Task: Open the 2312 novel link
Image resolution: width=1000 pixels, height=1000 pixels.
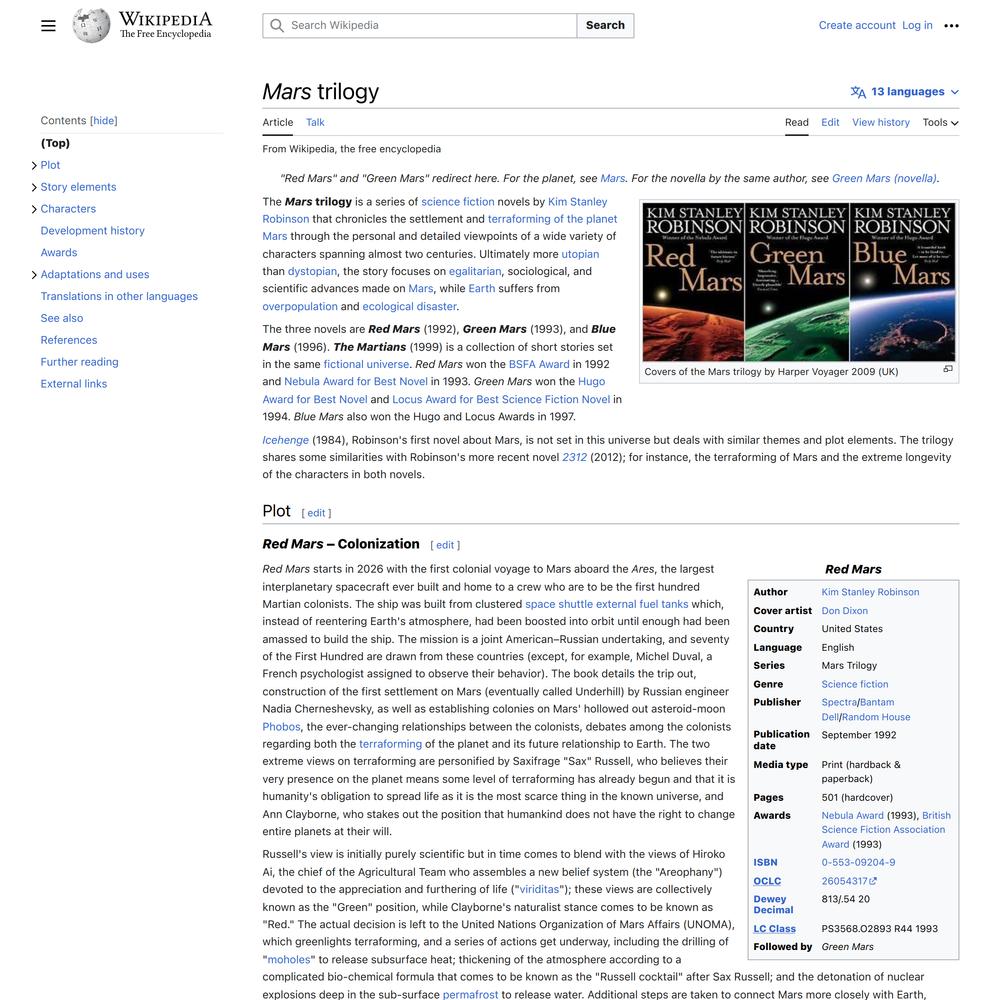Action: pyautogui.click(x=574, y=457)
